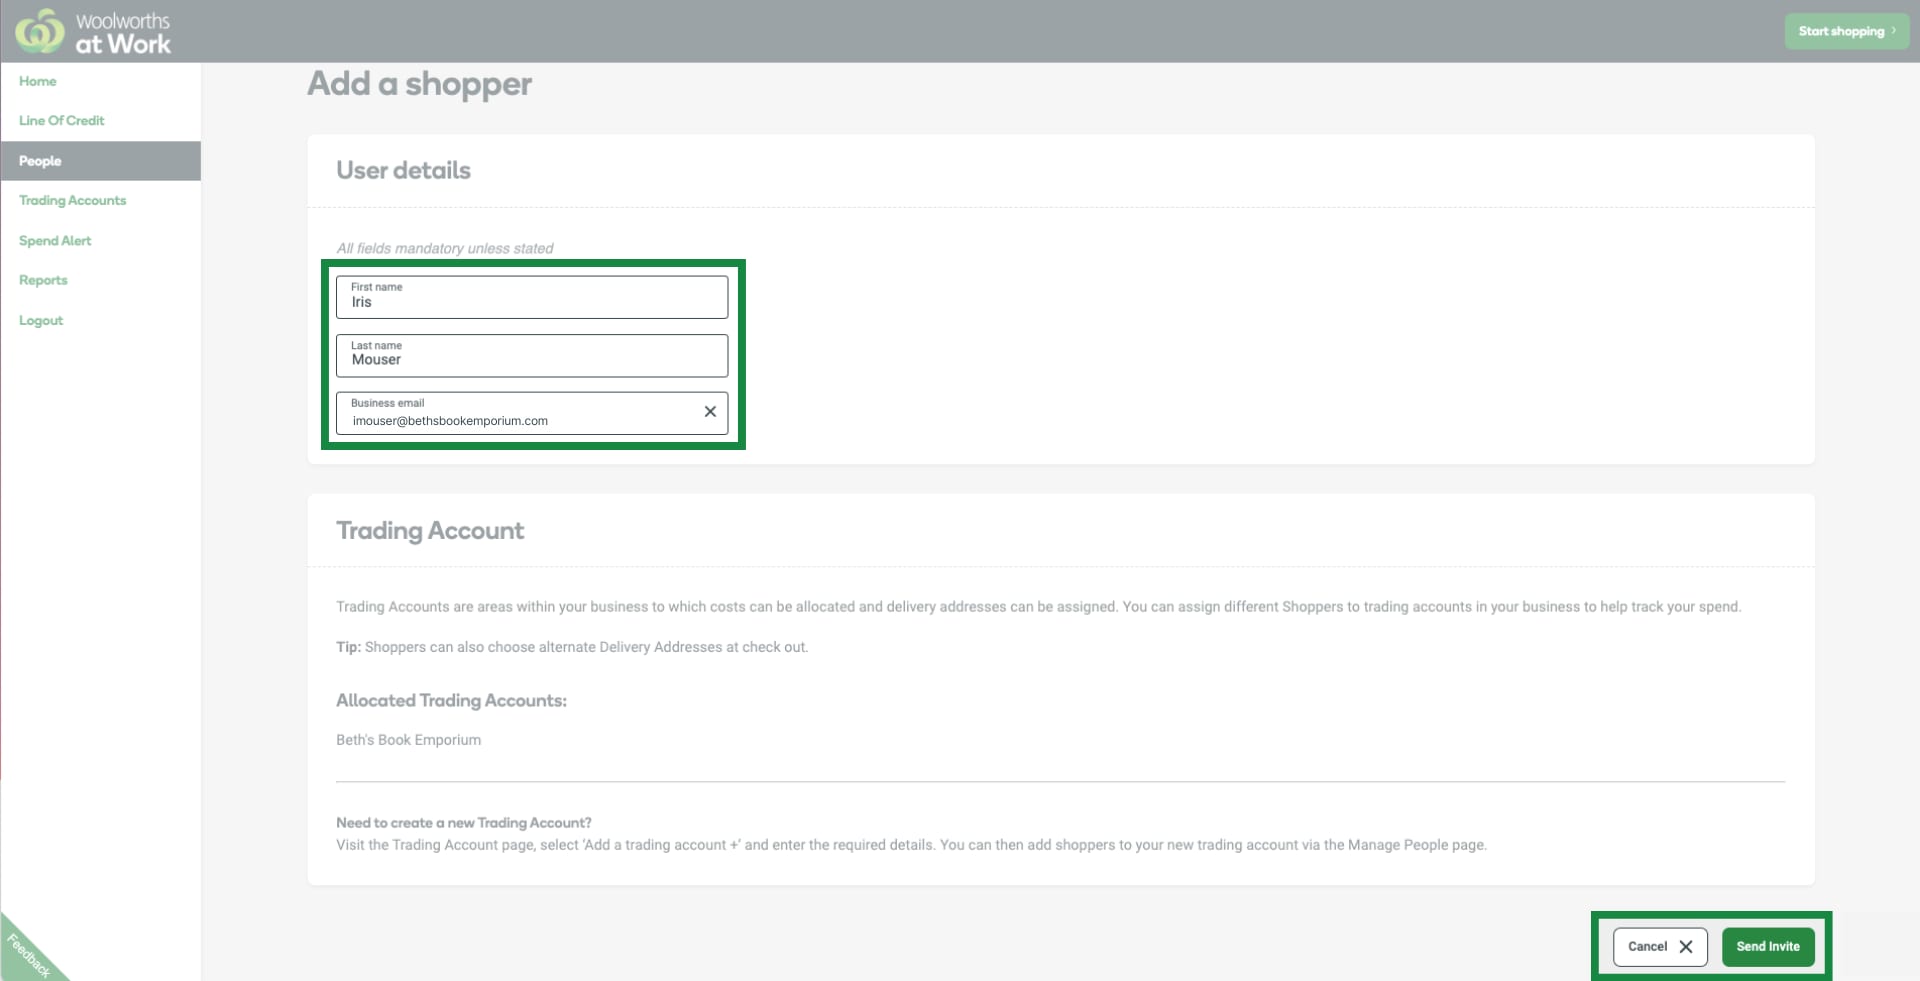Go to Trading Accounts page
Image resolution: width=1920 pixels, height=981 pixels.
(x=72, y=200)
